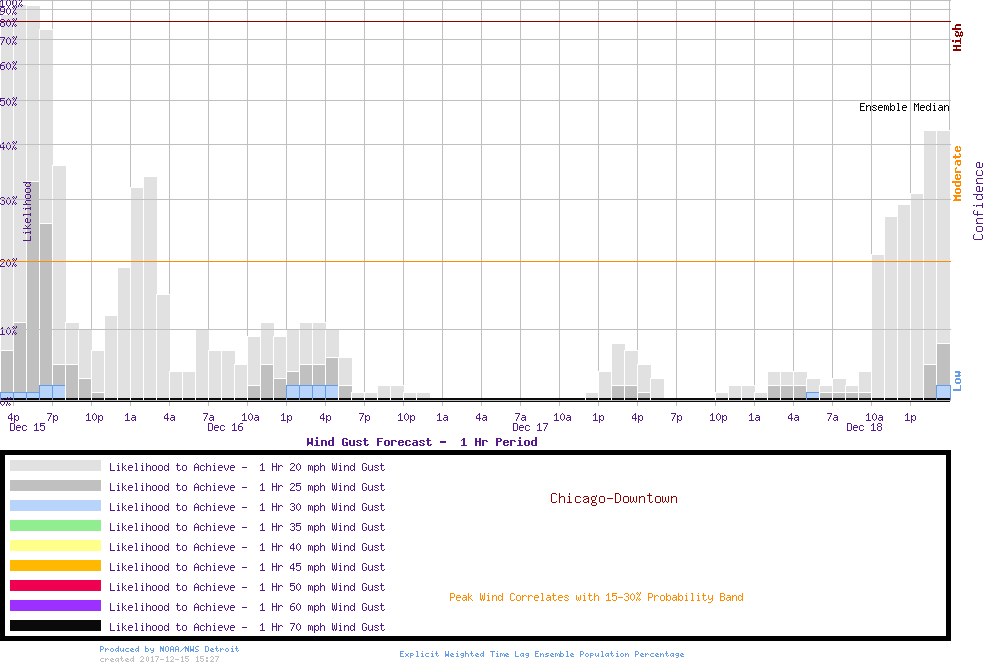Image resolution: width=1000 pixels, height=670 pixels.
Task: Select the Dec 16 date marker
Action: click(225, 427)
